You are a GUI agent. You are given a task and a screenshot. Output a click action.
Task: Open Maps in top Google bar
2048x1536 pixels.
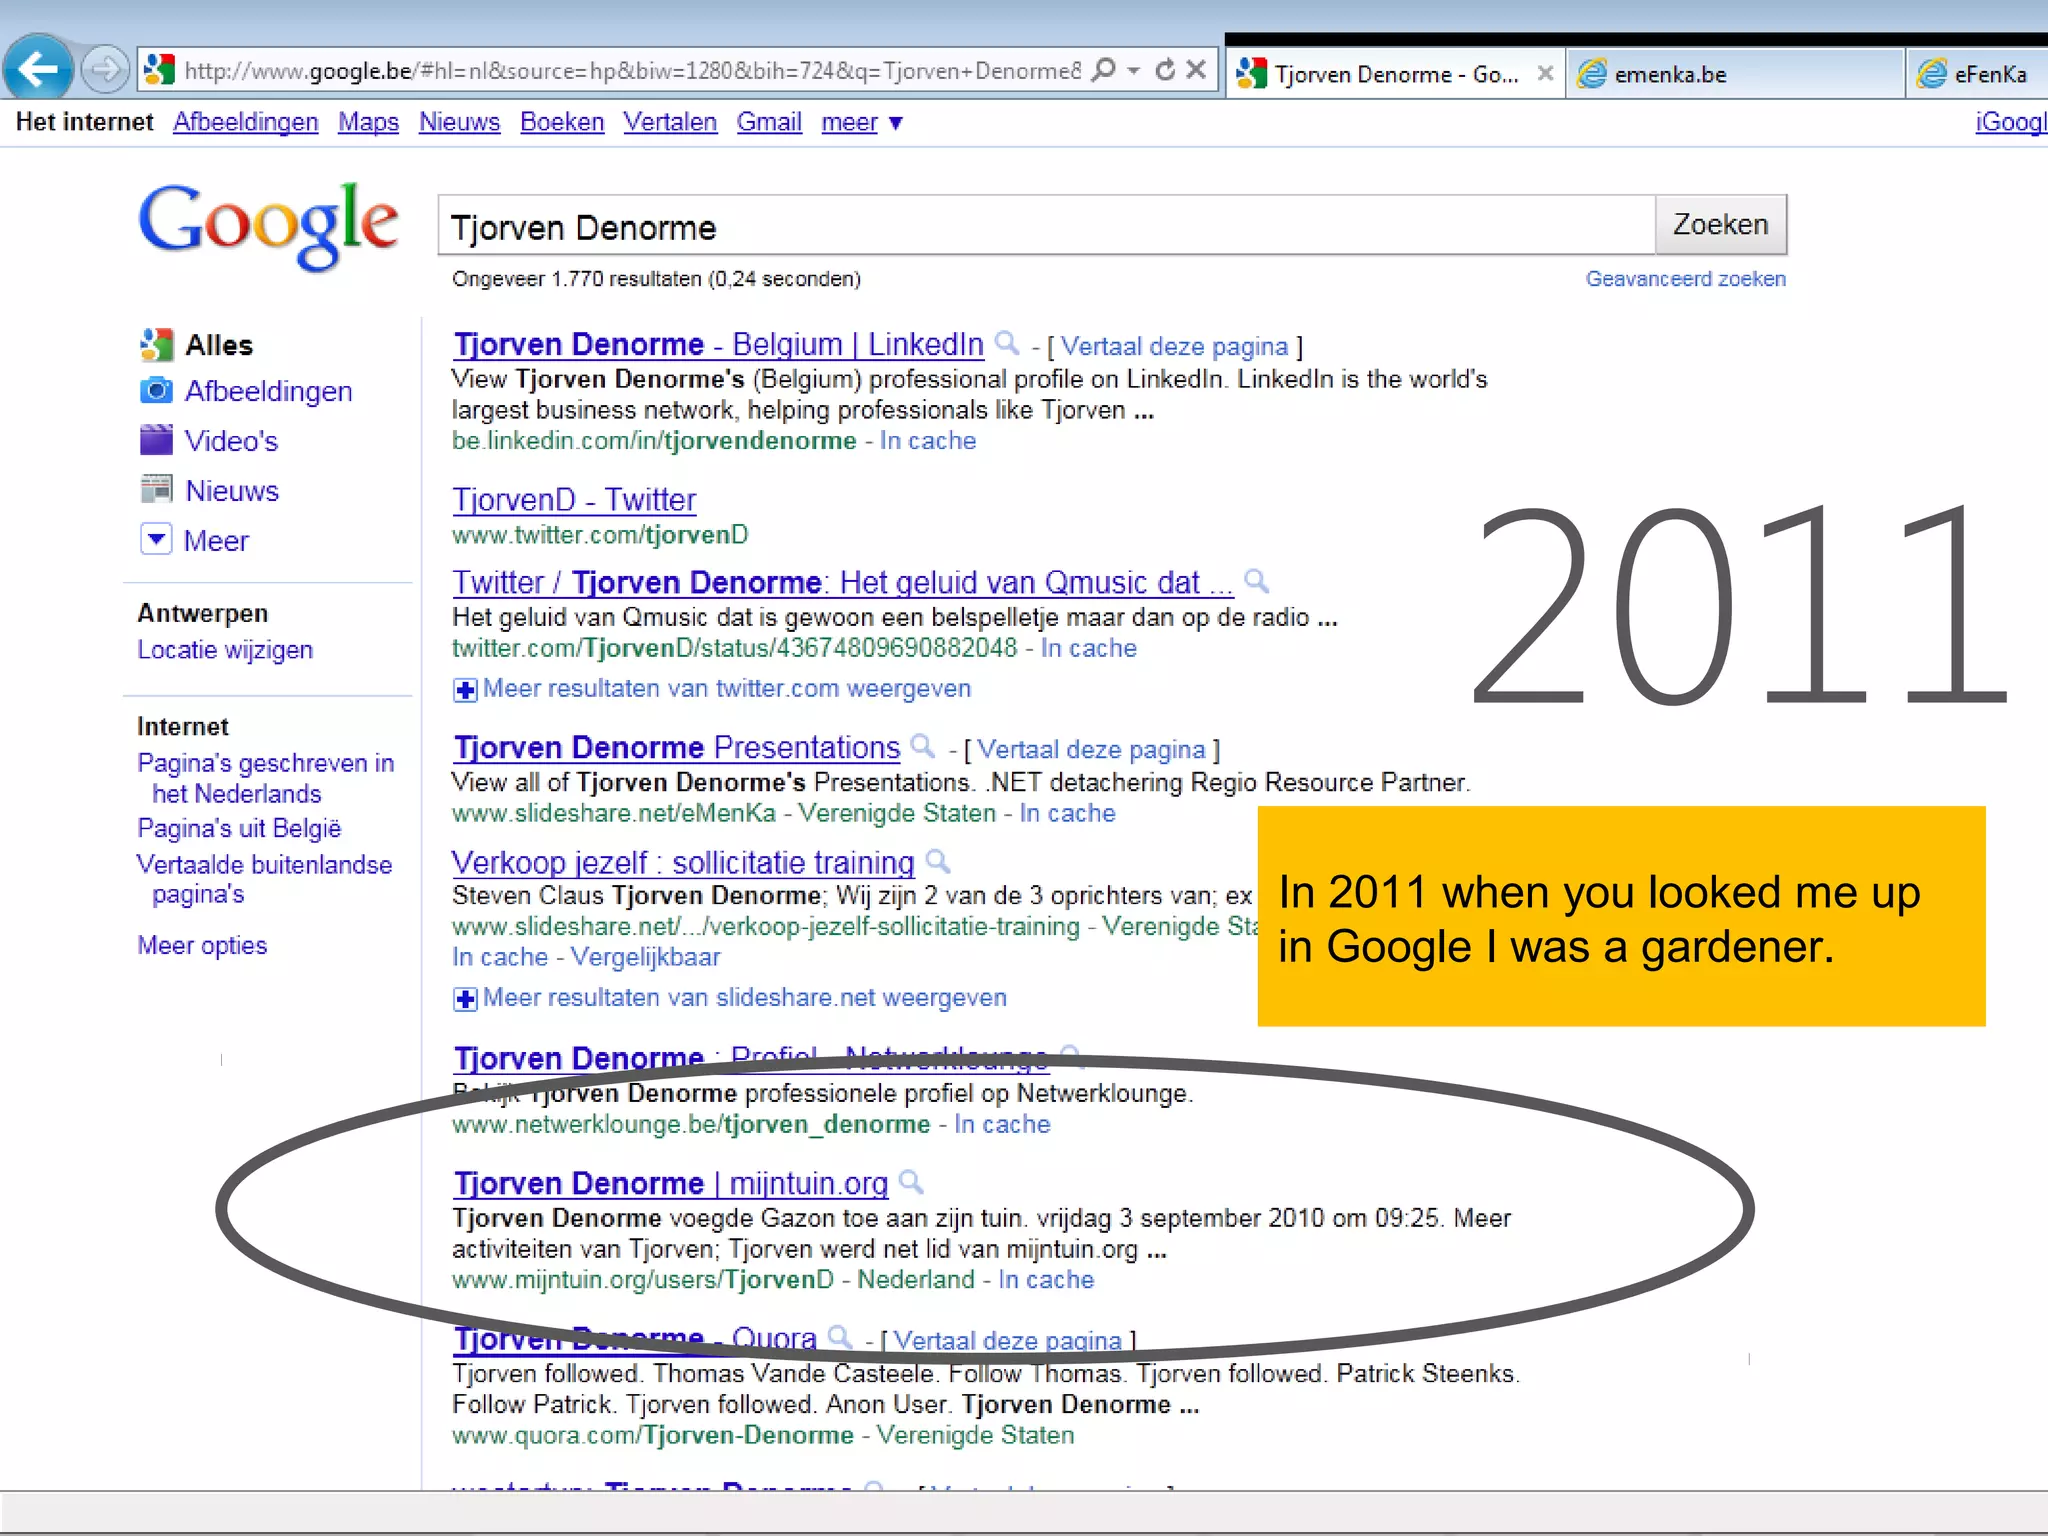(368, 122)
